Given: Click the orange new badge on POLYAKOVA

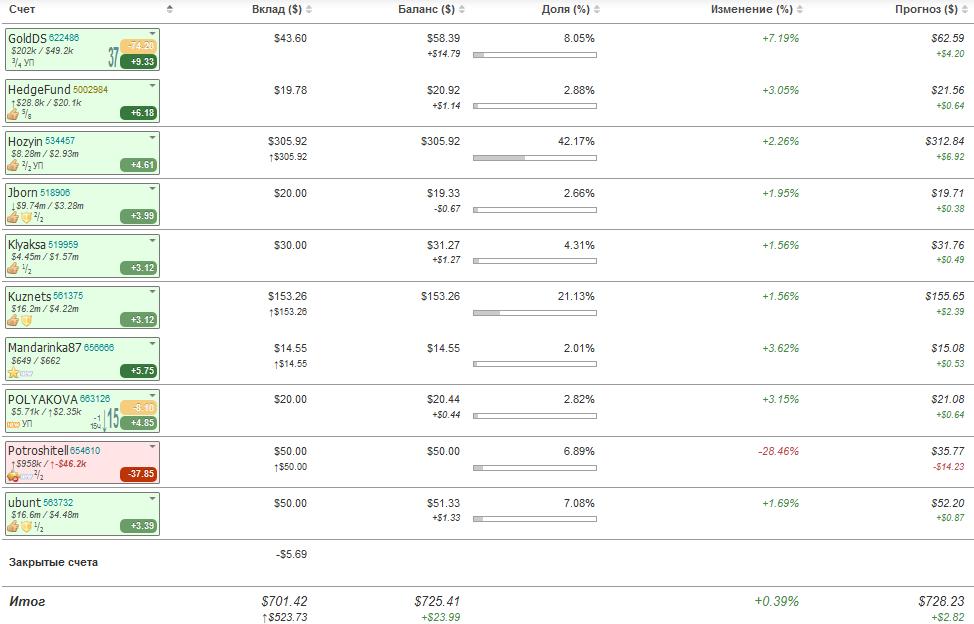Looking at the screenshot, I should click(14, 425).
